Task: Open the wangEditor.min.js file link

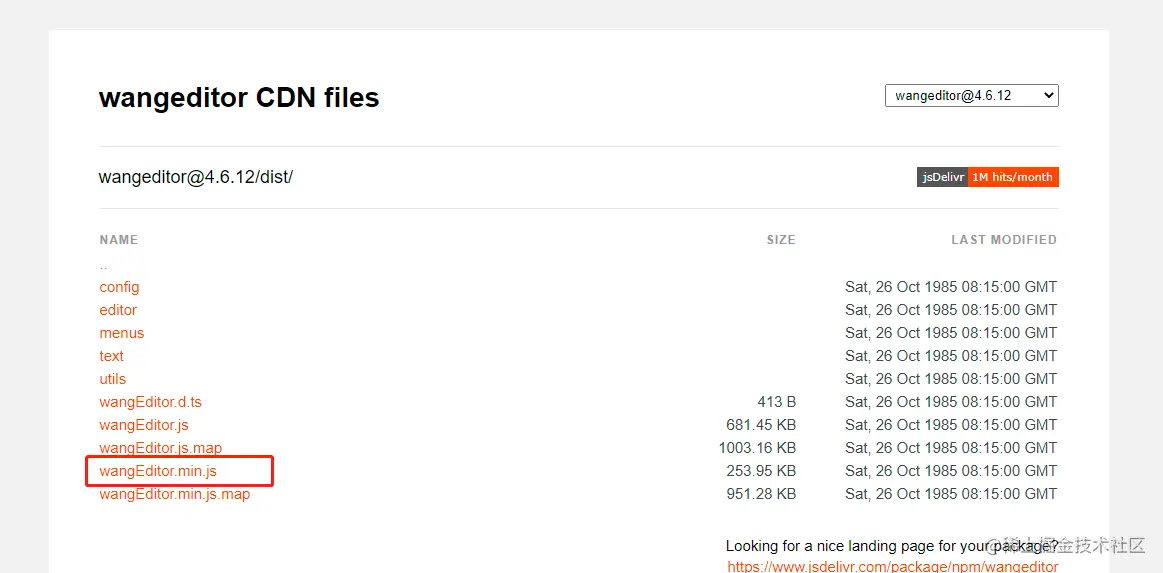Action: [x=158, y=471]
